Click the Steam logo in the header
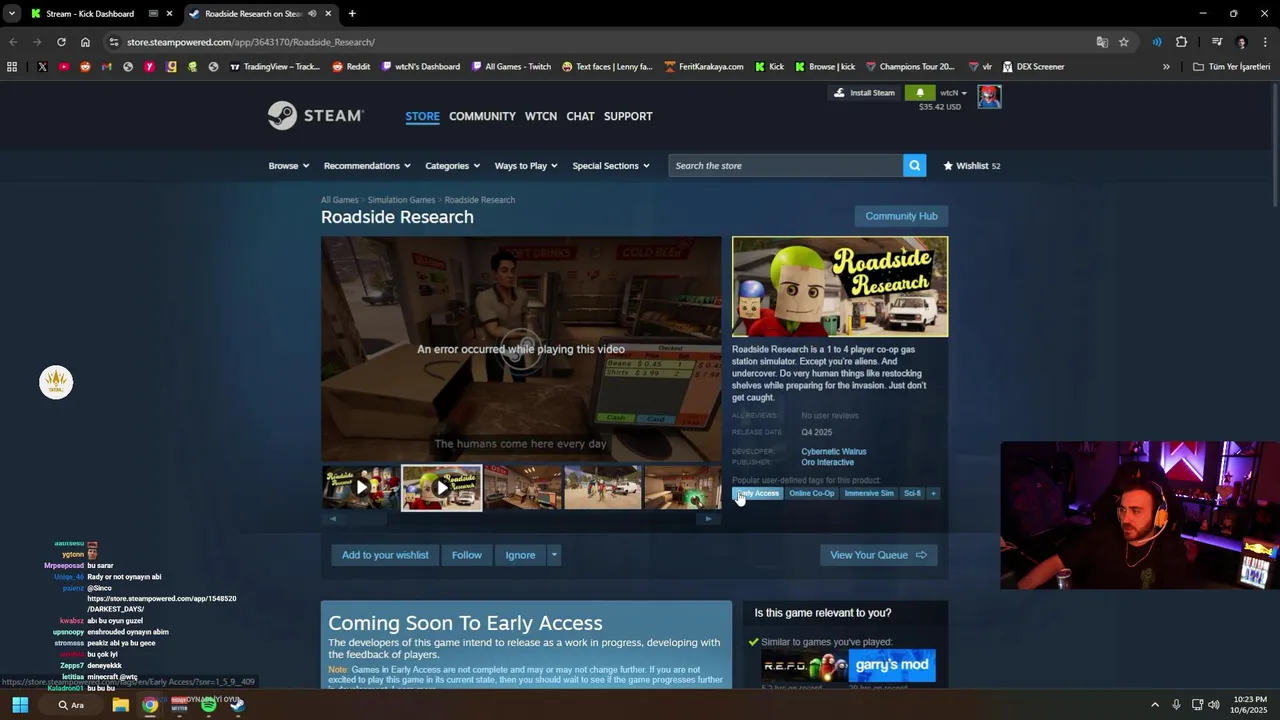 315,116
